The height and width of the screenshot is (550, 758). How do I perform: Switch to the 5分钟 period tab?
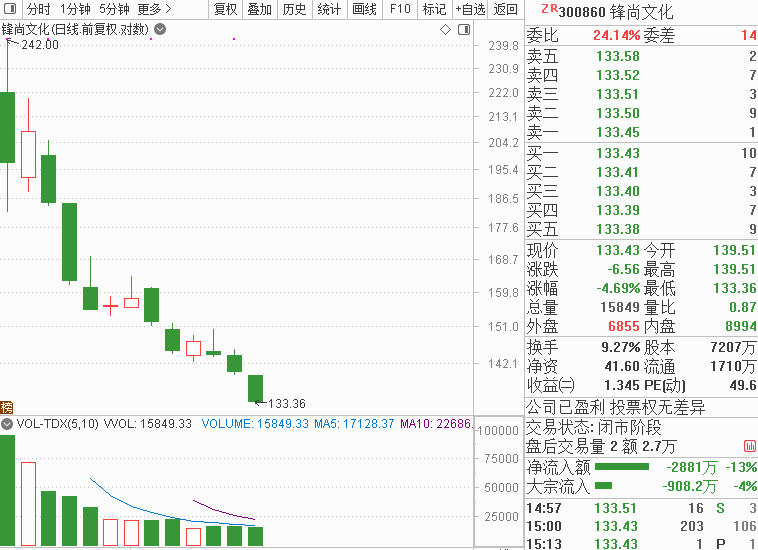pyautogui.click(x=115, y=9)
